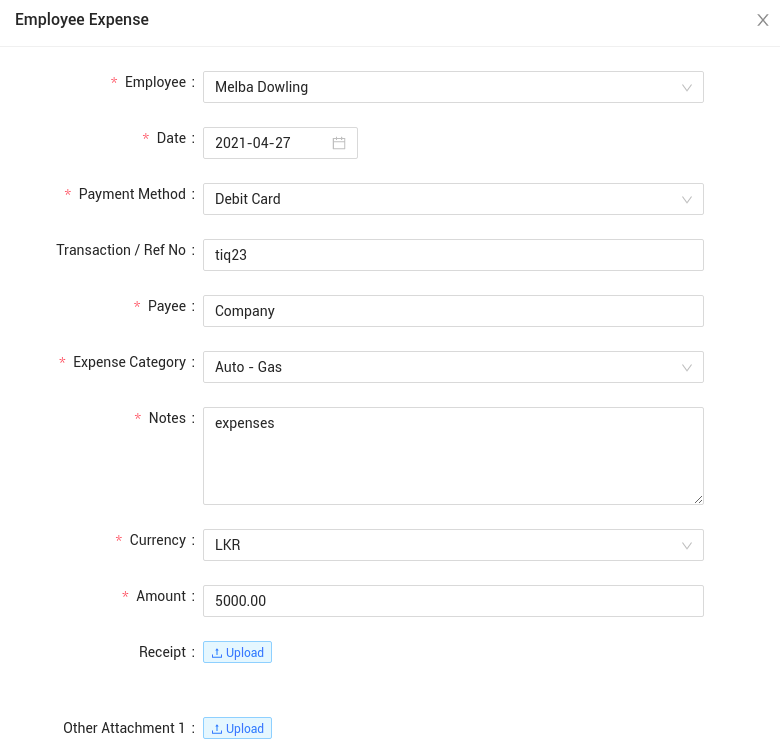Focus the Payee field showing Company
780x751 pixels.
click(x=453, y=311)
